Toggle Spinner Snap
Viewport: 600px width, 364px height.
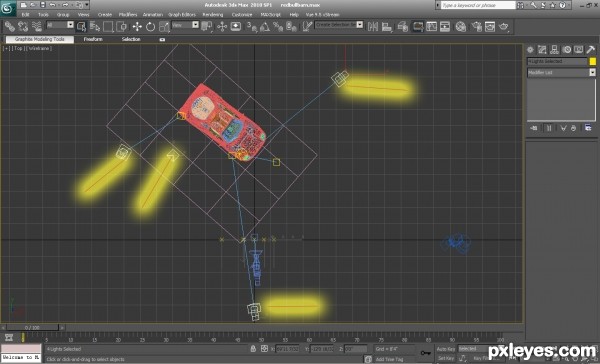(292, 26)
